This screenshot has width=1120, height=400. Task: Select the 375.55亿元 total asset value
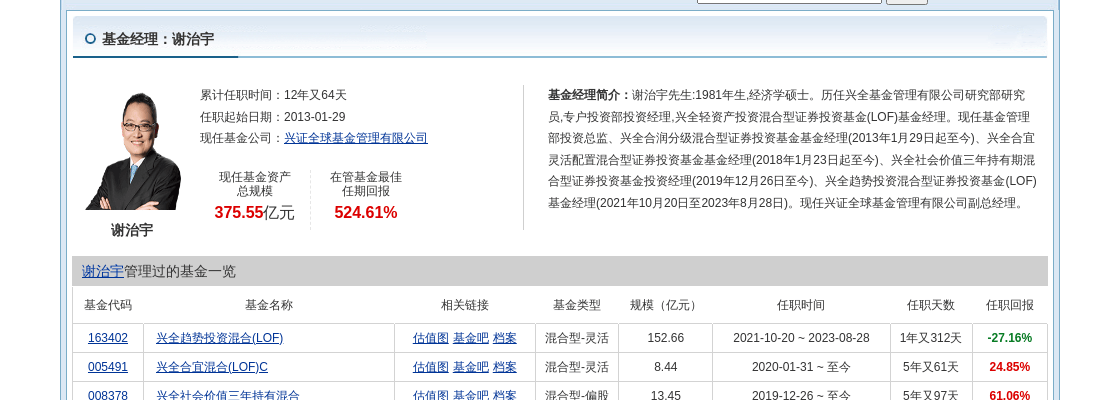pos(254,212)
